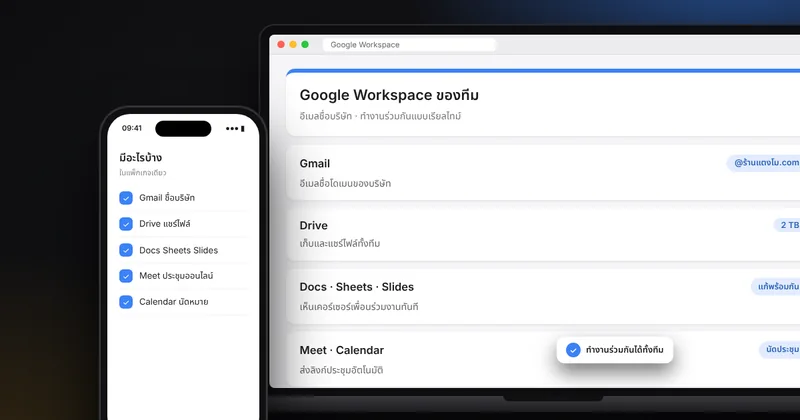
Task: Click the ส่งลิงก์ประชุมอัตโนมัติ description
Action: [341, 370]
